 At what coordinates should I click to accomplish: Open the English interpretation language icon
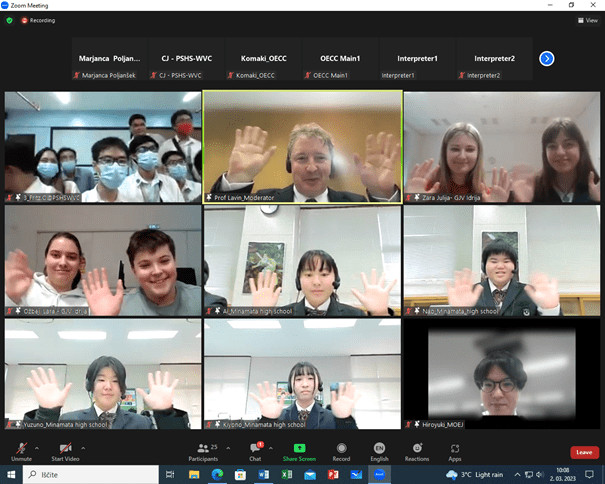[379, 448]
